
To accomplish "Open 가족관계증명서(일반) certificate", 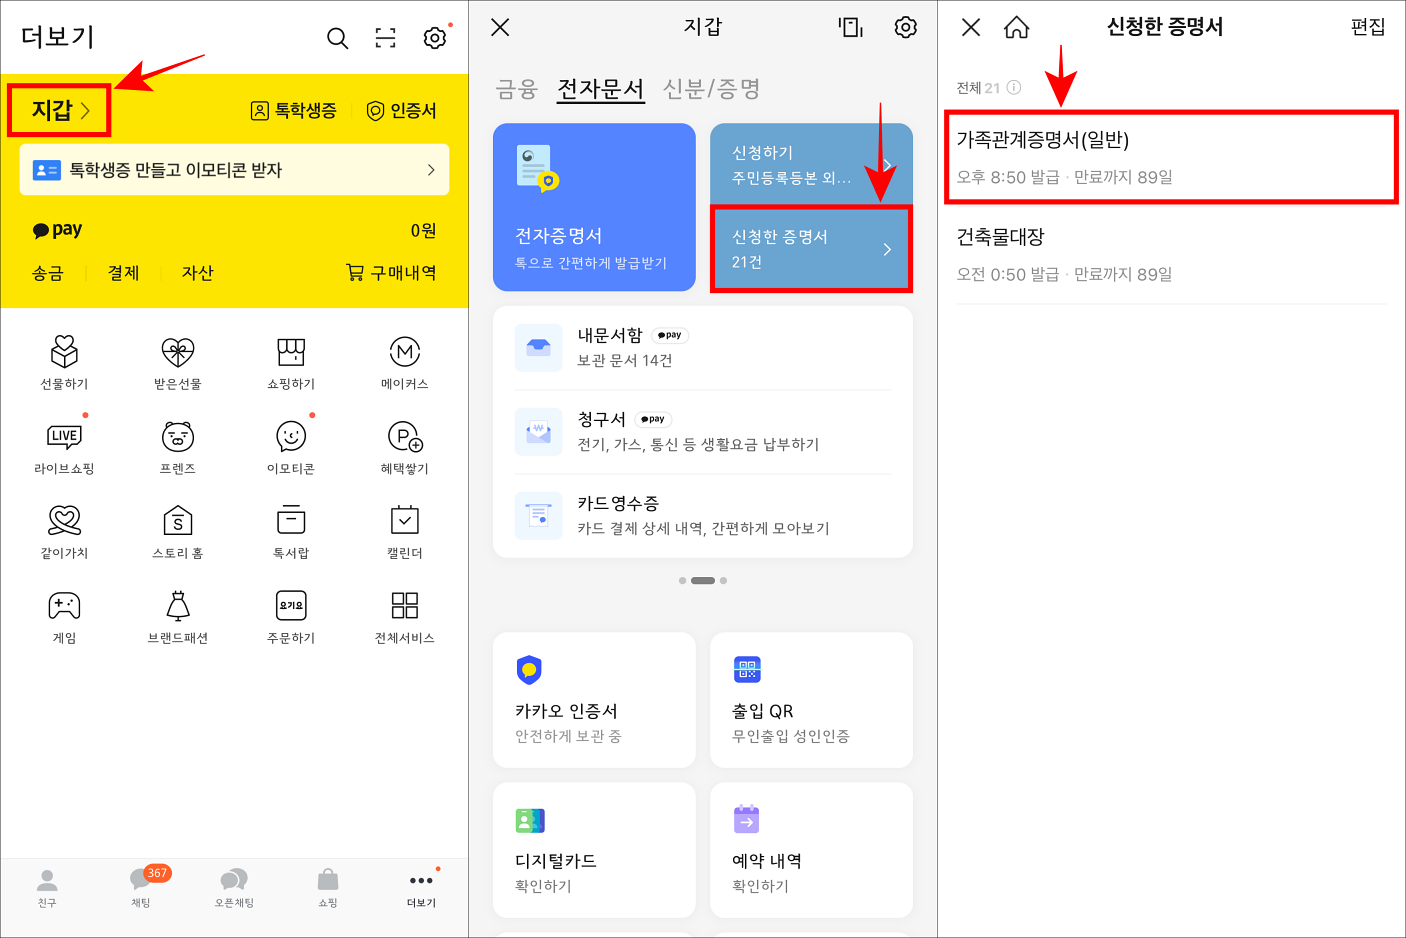I will coord(1171,157).
